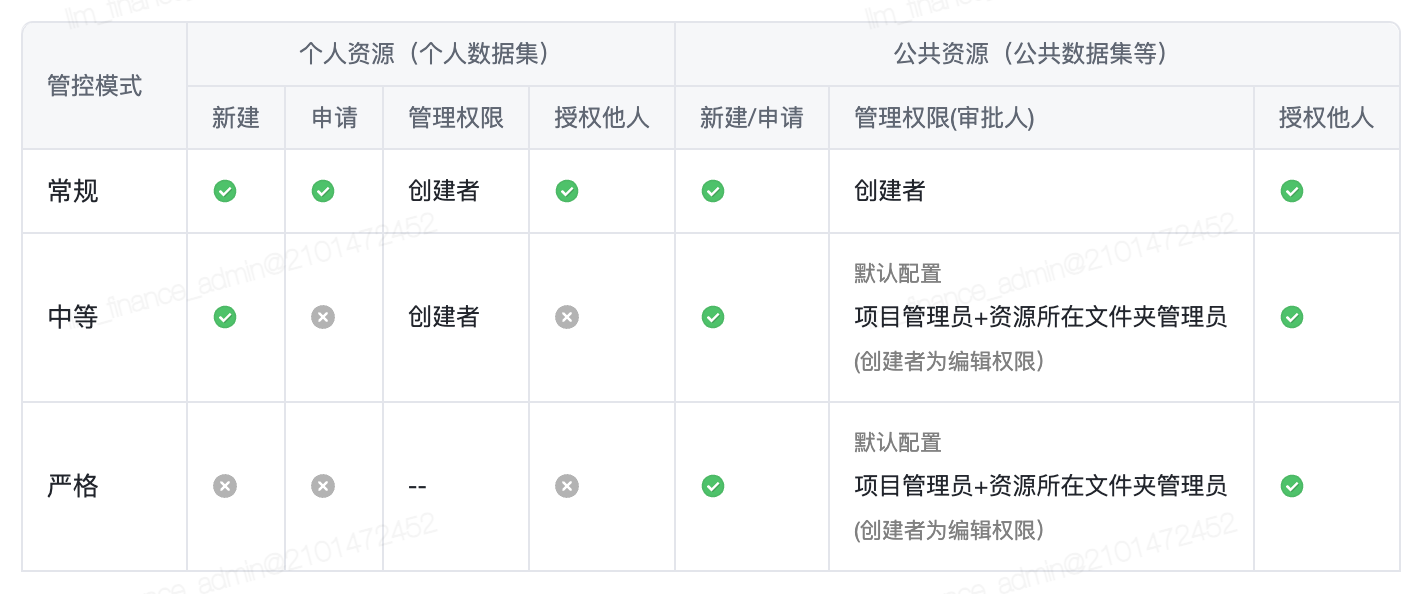Image resolution: width=1422 pixels, height=594 pixels.
Task: Click the 个人资源（个人数据集） header
Action: 430,54
